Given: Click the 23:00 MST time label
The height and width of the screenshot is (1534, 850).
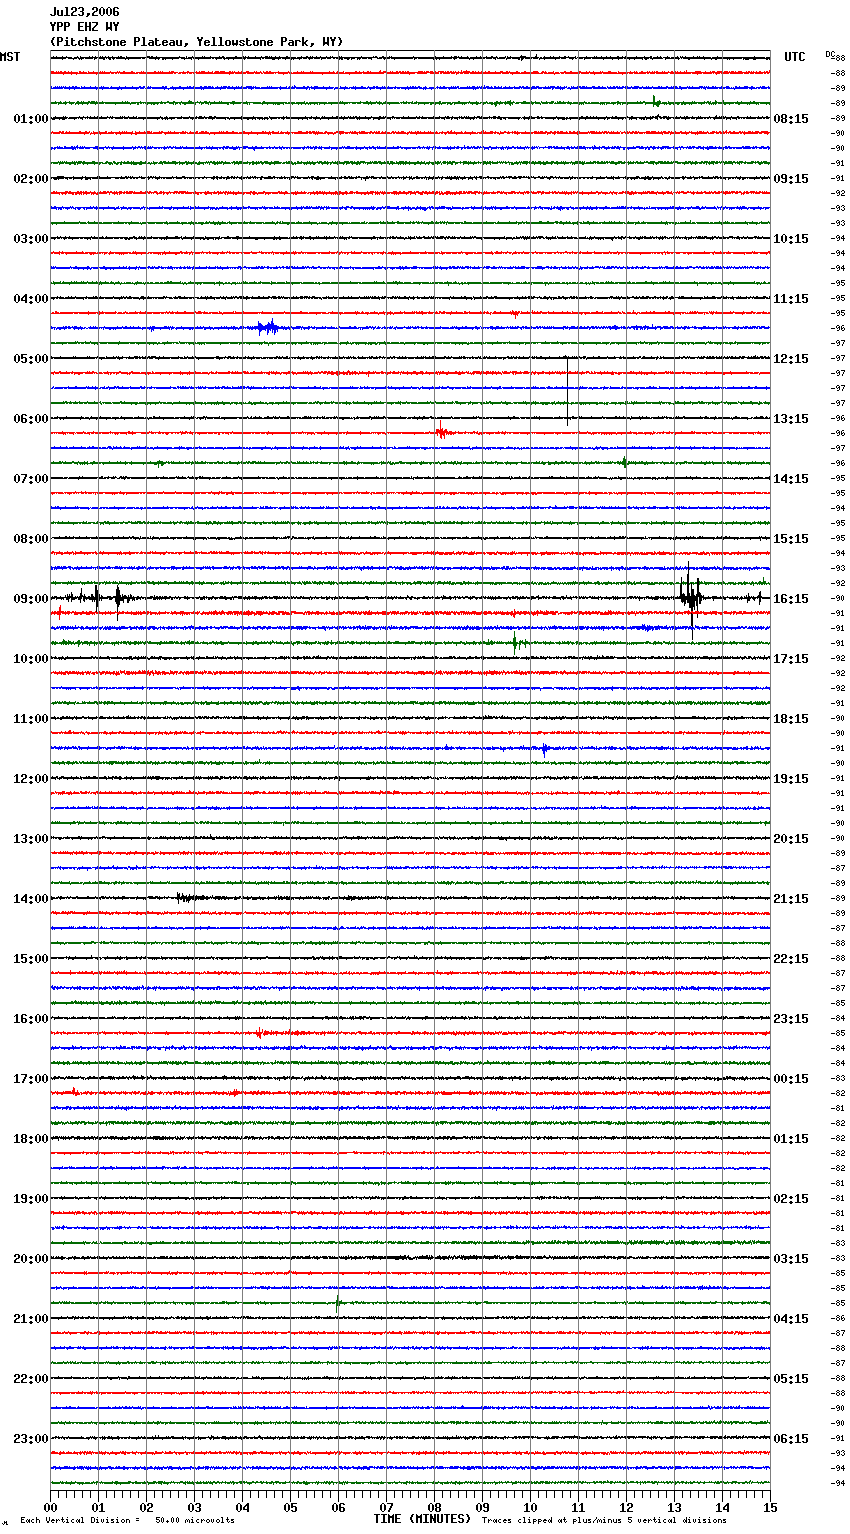Looking at the screenshot, I should (x=31, y=1439).
